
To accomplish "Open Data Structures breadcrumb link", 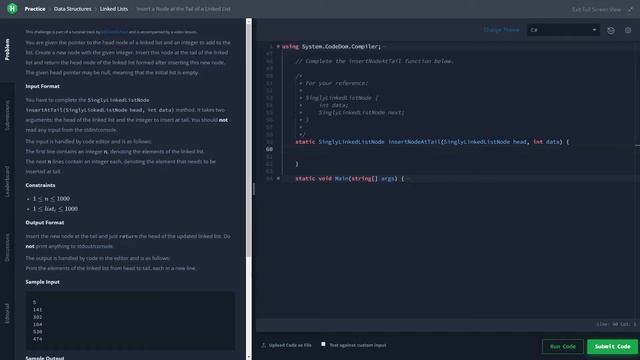I will (x=73, y=9).
